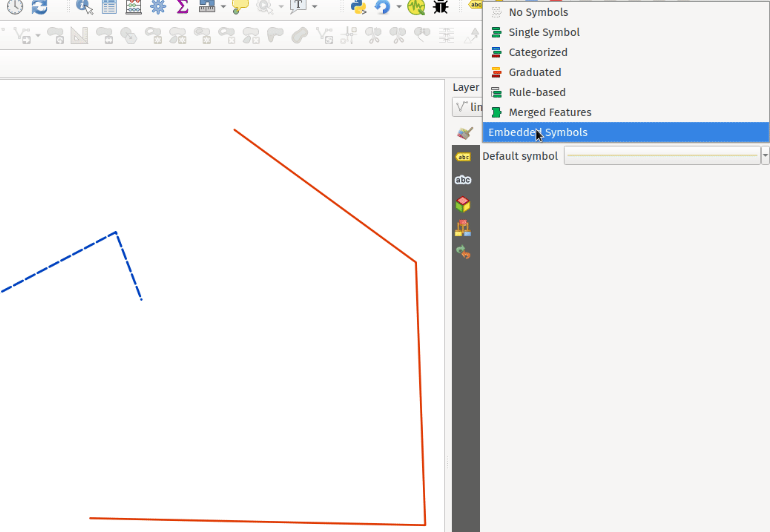This screenshot has height=532, width=770.
Task: Open the Processing Toolbox gear icon
Action: 158,7
